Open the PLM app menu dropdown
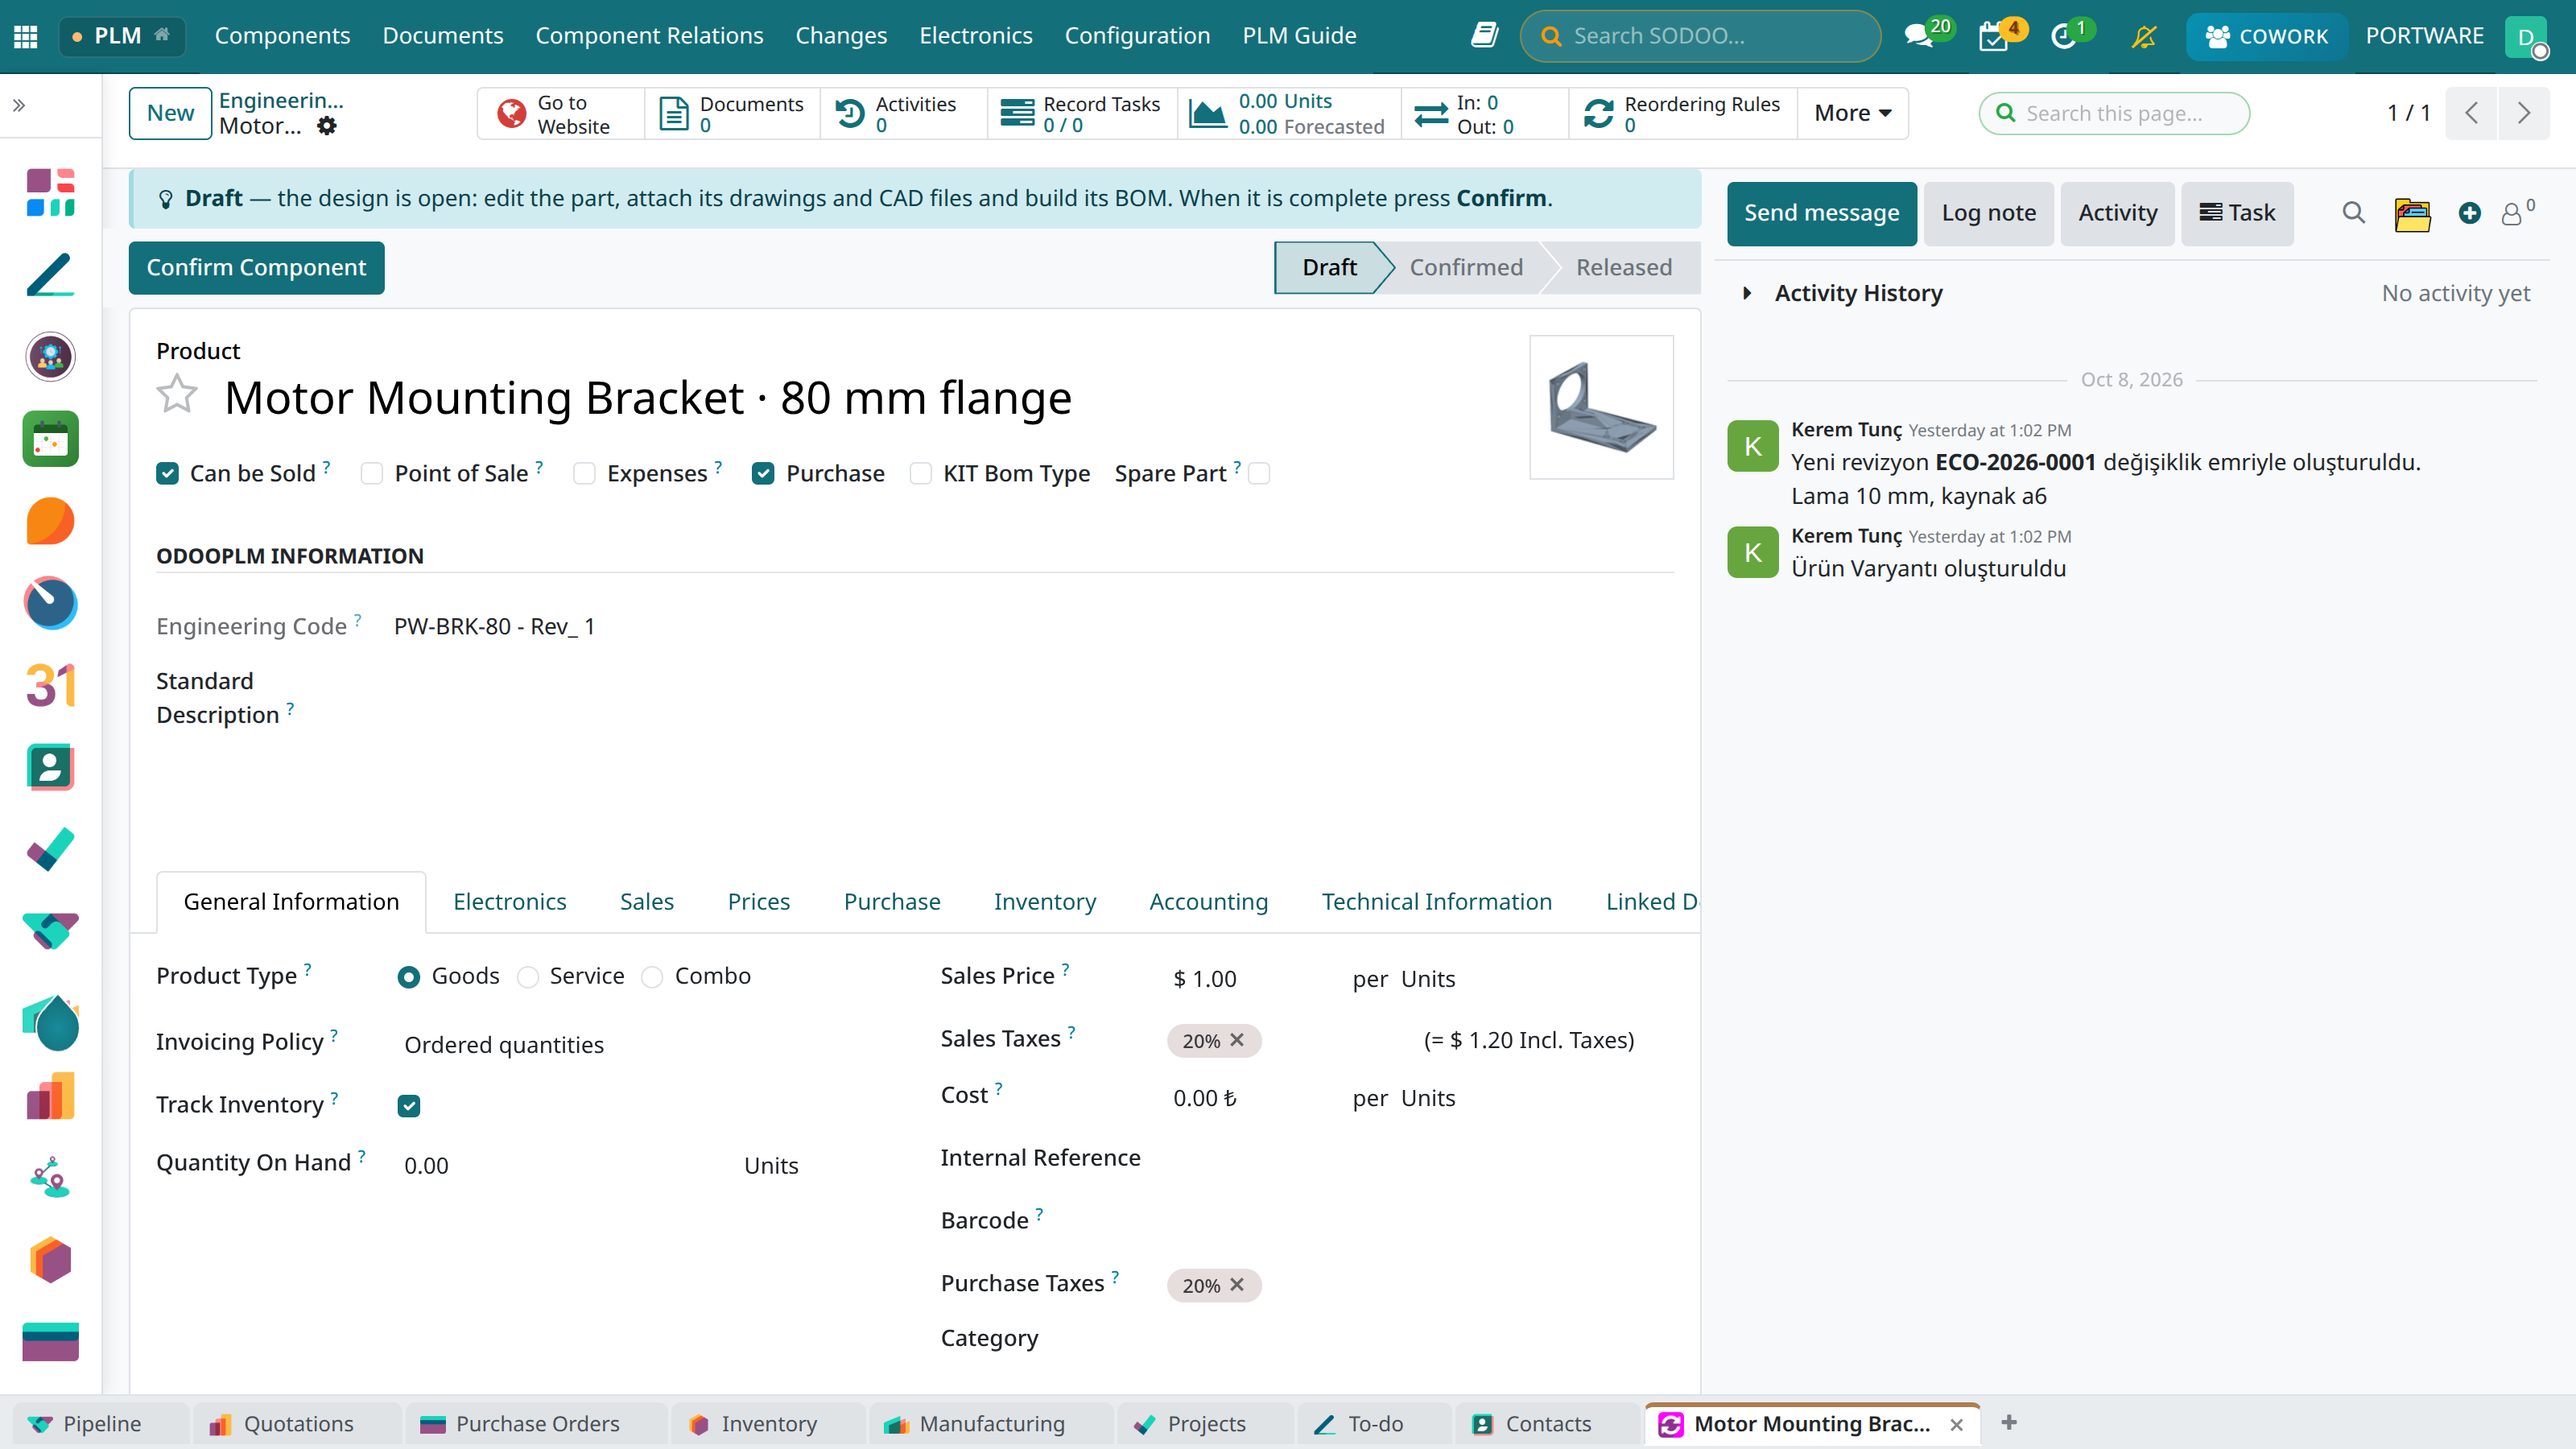 point(121,36)
